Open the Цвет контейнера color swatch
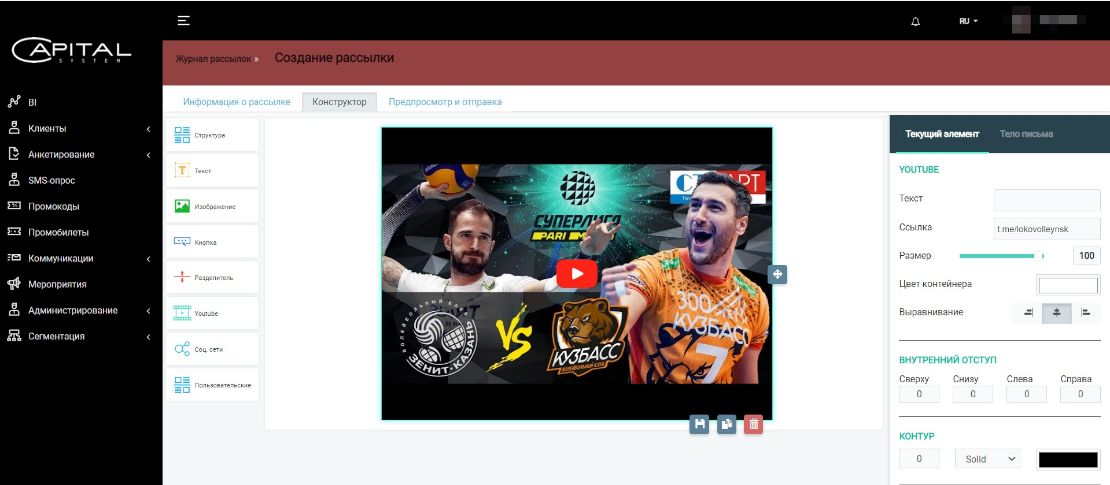The image size is (1110, 485). [x=1068, y=285]
